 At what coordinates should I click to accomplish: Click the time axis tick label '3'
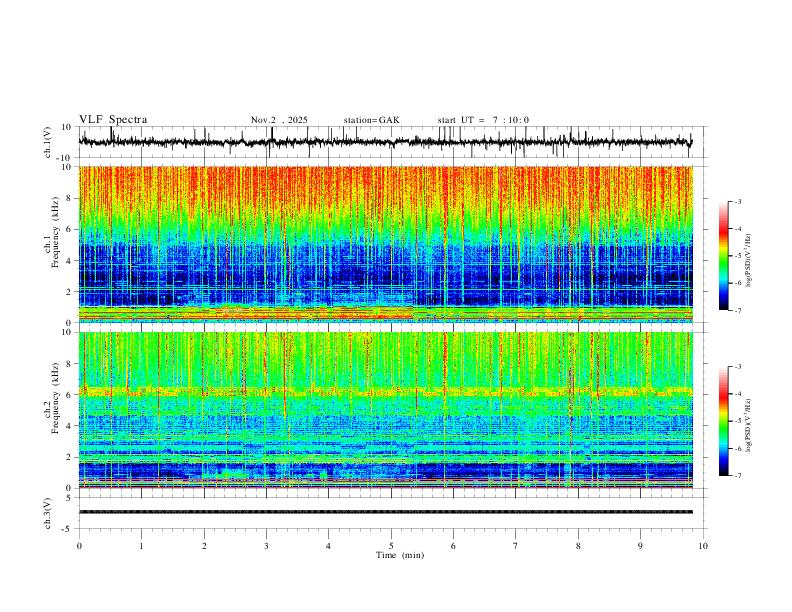pyautogui.click(x=266, y=546)
